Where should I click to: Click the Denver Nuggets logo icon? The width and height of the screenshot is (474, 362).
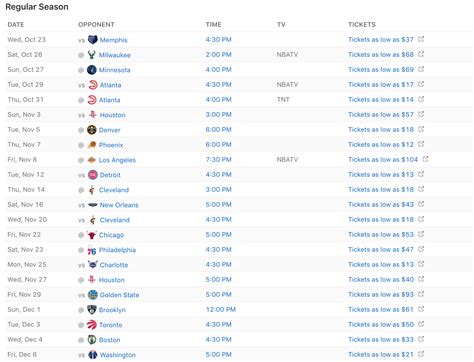pyautogui.click(x=92, y=130)
